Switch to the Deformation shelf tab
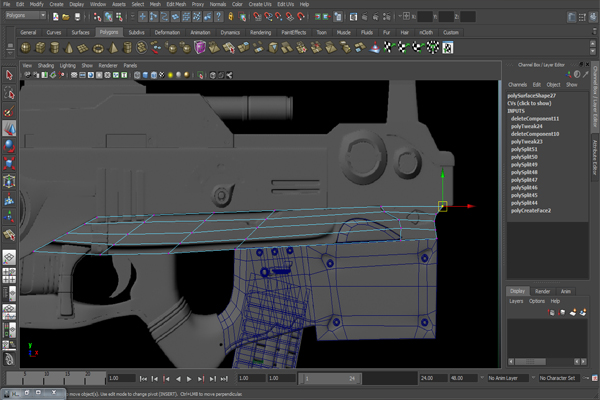Screen dimensions: 600x400 point(167,33)
